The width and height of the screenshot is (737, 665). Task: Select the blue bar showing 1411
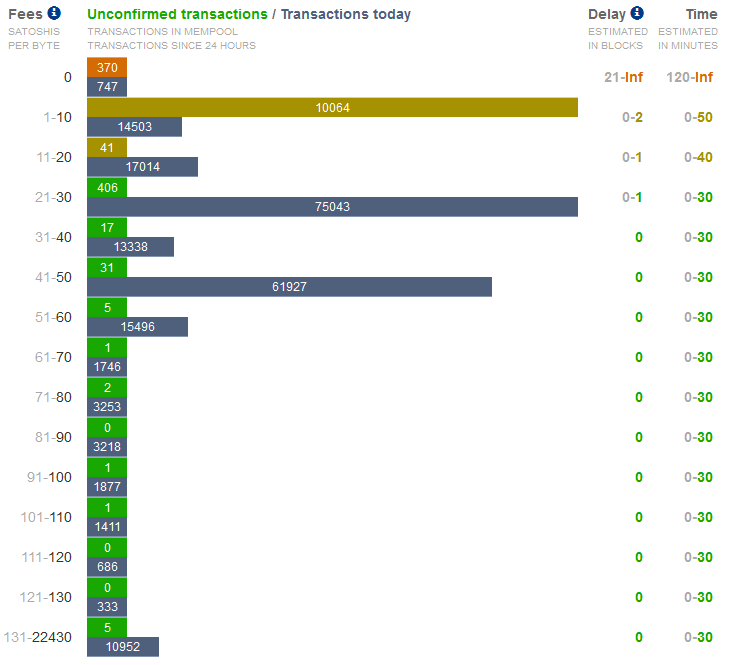pos(107,526)
